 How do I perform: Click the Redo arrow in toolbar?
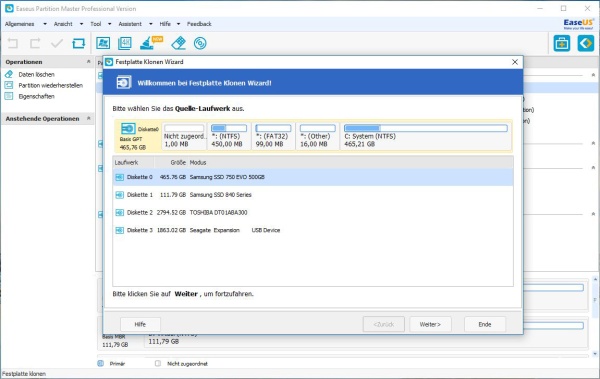coord(35,43)
